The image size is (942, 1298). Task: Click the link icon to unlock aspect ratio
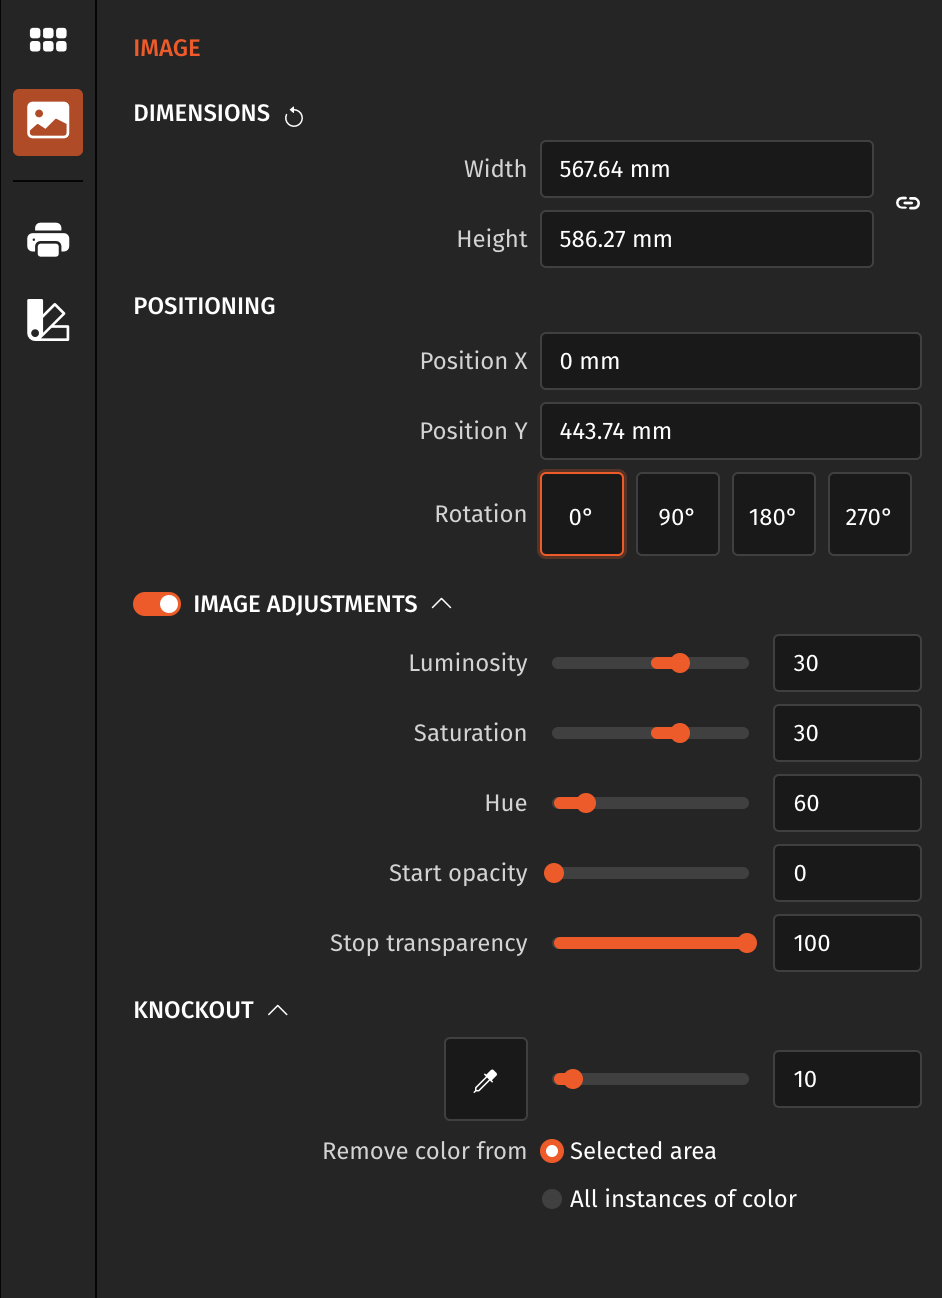click(x=908, y=203)
